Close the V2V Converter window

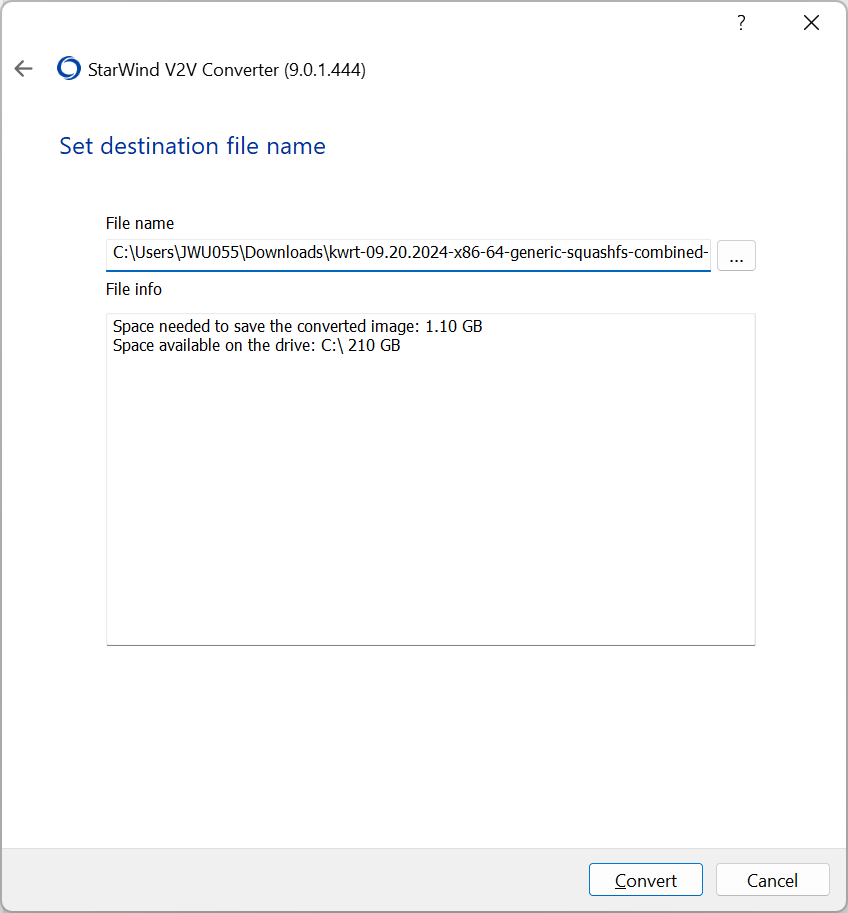click(811, 23)
